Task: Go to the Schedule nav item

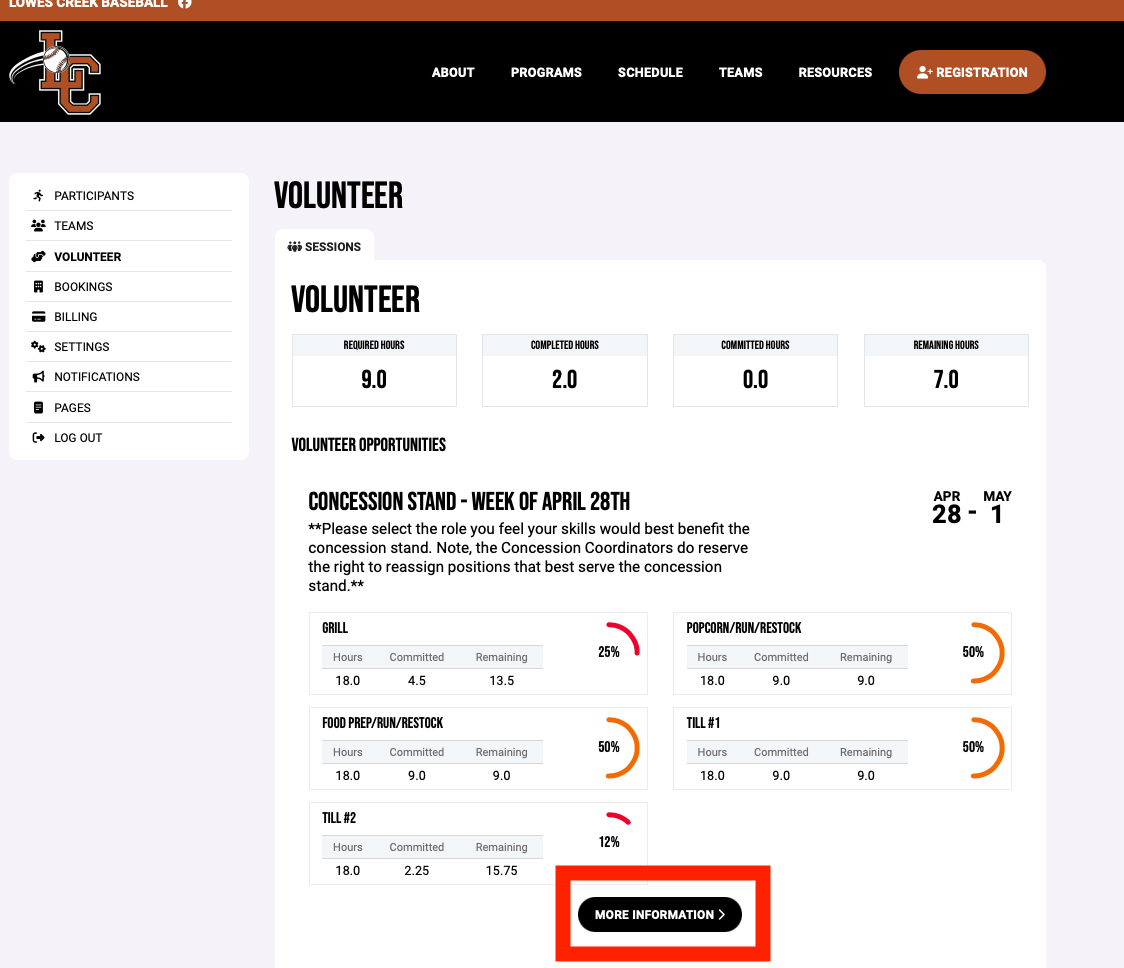Action: pos(650,72)
